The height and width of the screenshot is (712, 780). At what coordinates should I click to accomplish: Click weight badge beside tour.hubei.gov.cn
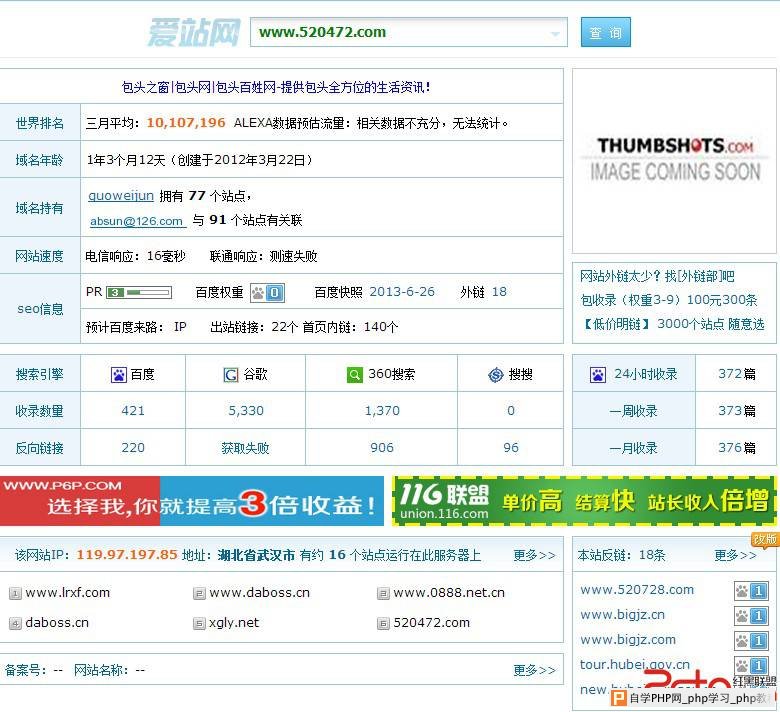point(752,665)
